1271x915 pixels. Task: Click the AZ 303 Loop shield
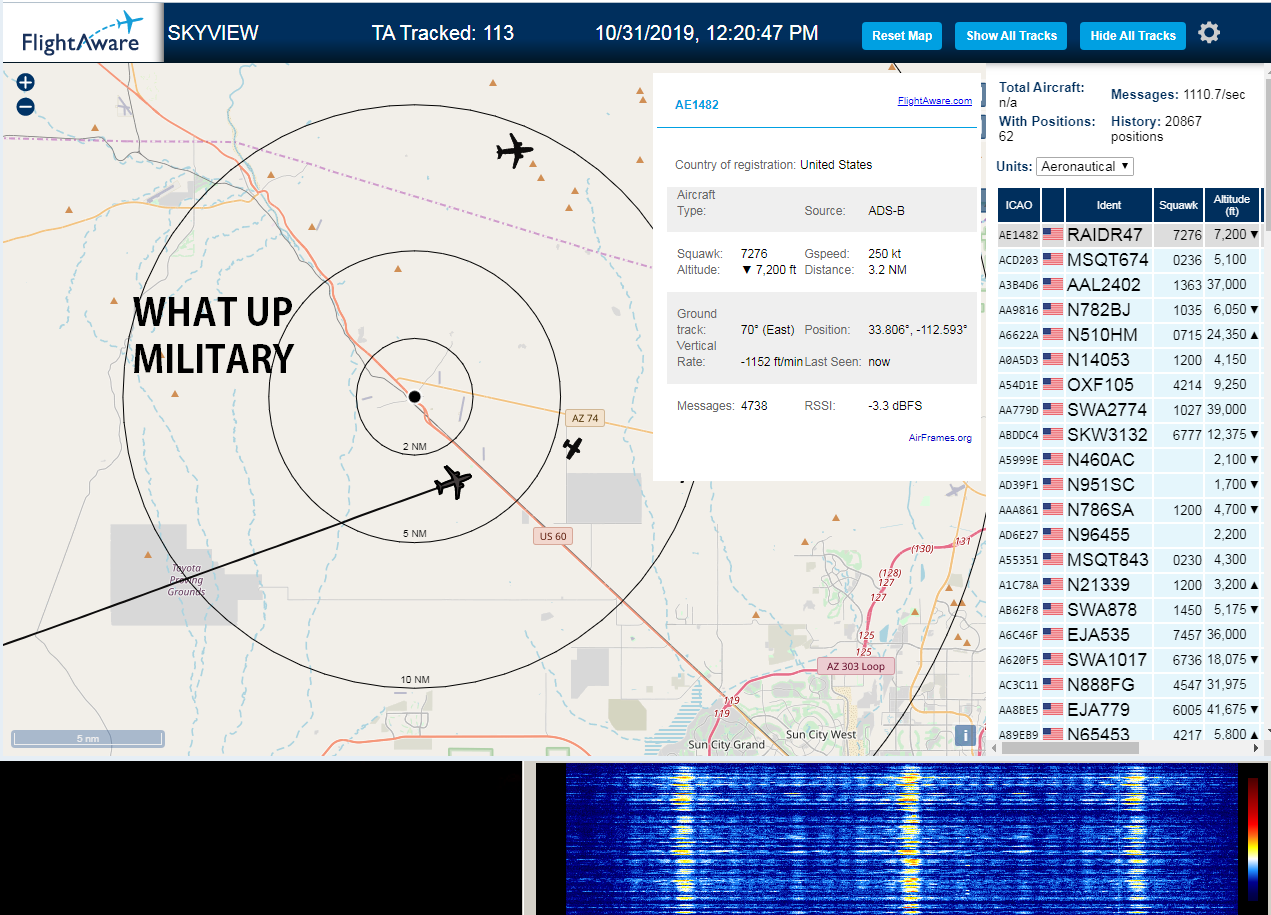[856, 666]
